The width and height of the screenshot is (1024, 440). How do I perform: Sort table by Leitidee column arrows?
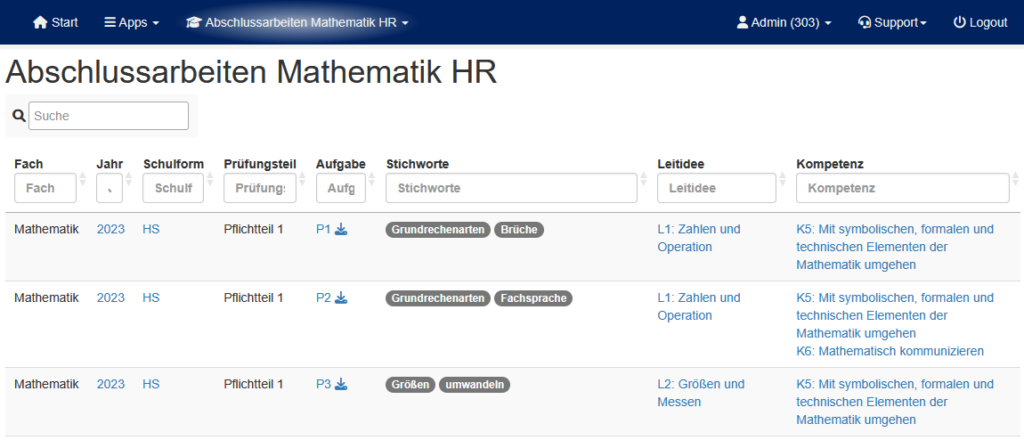pyautogui.click(x=783, y=179)
